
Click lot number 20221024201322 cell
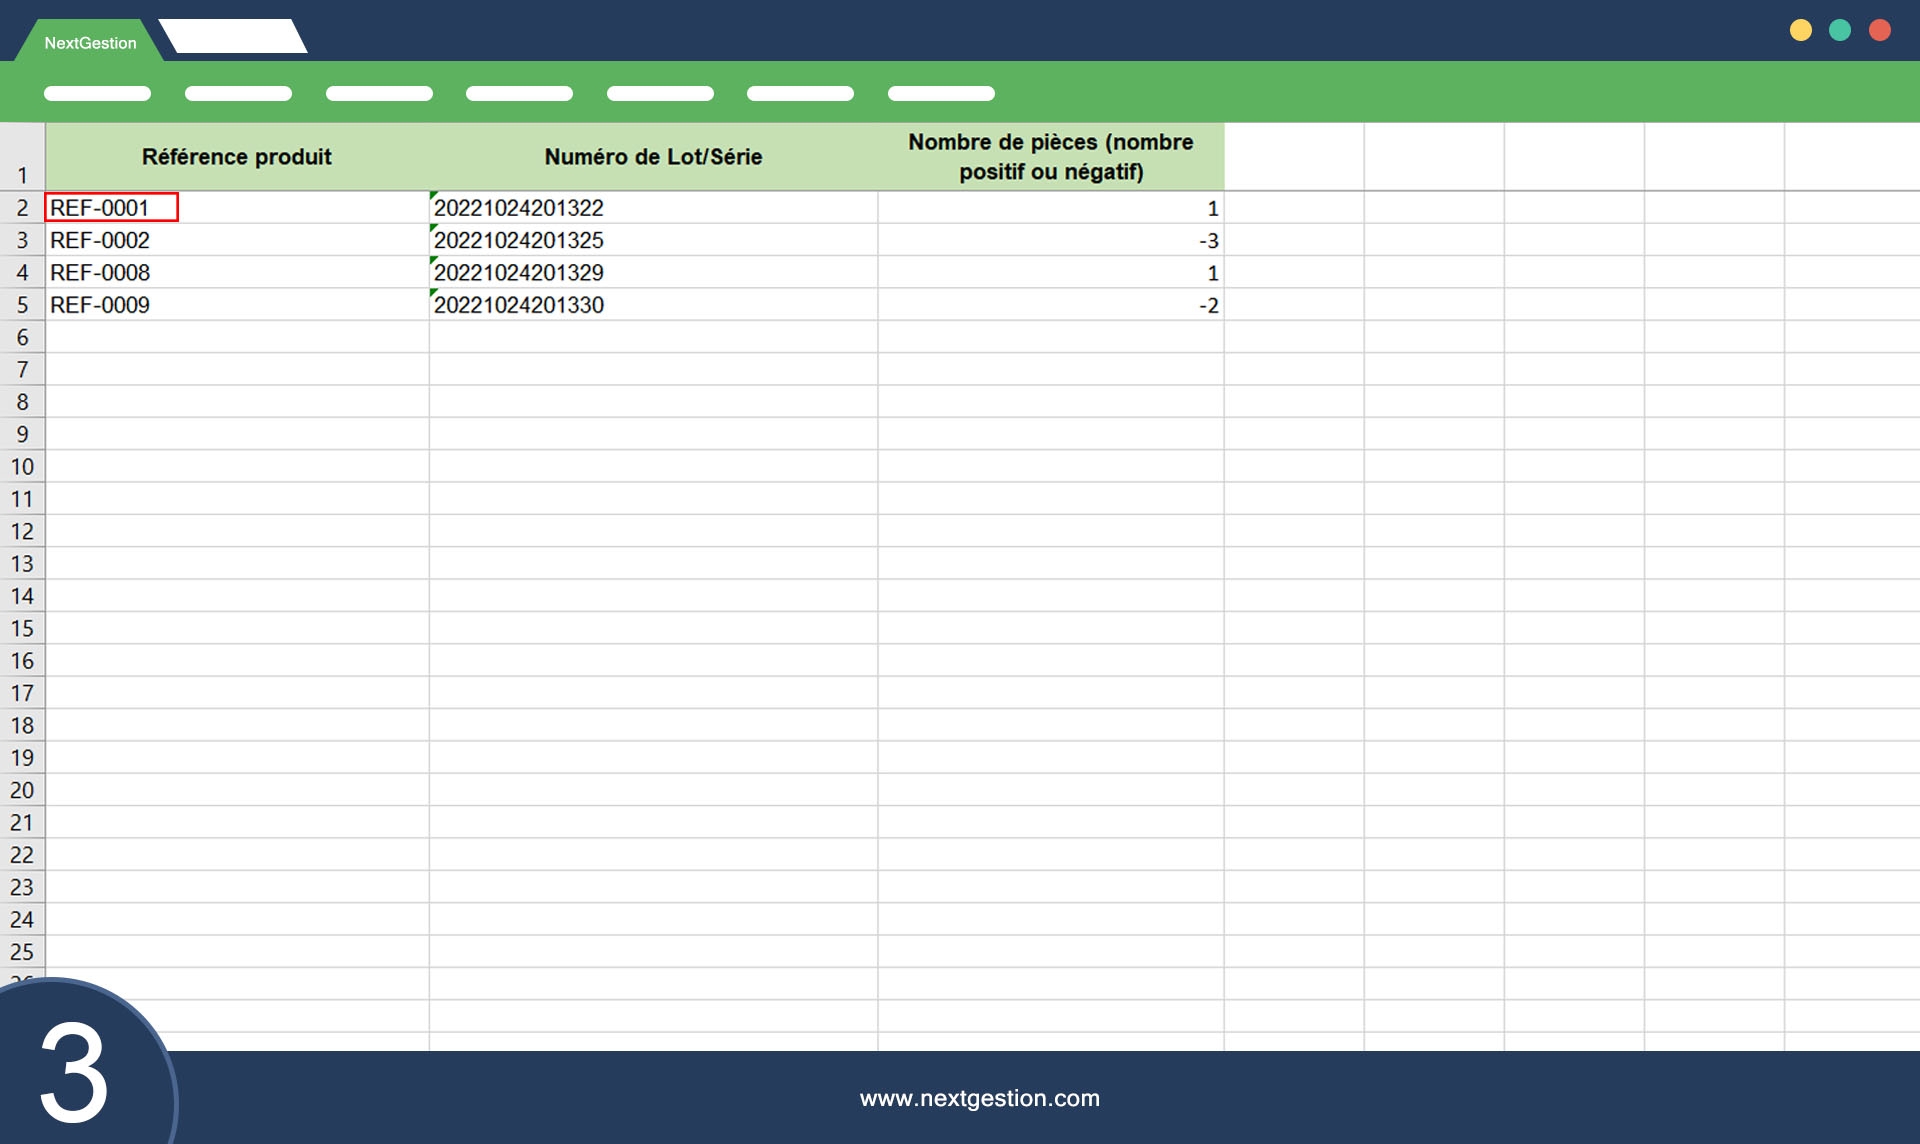(x=652, y=208)
